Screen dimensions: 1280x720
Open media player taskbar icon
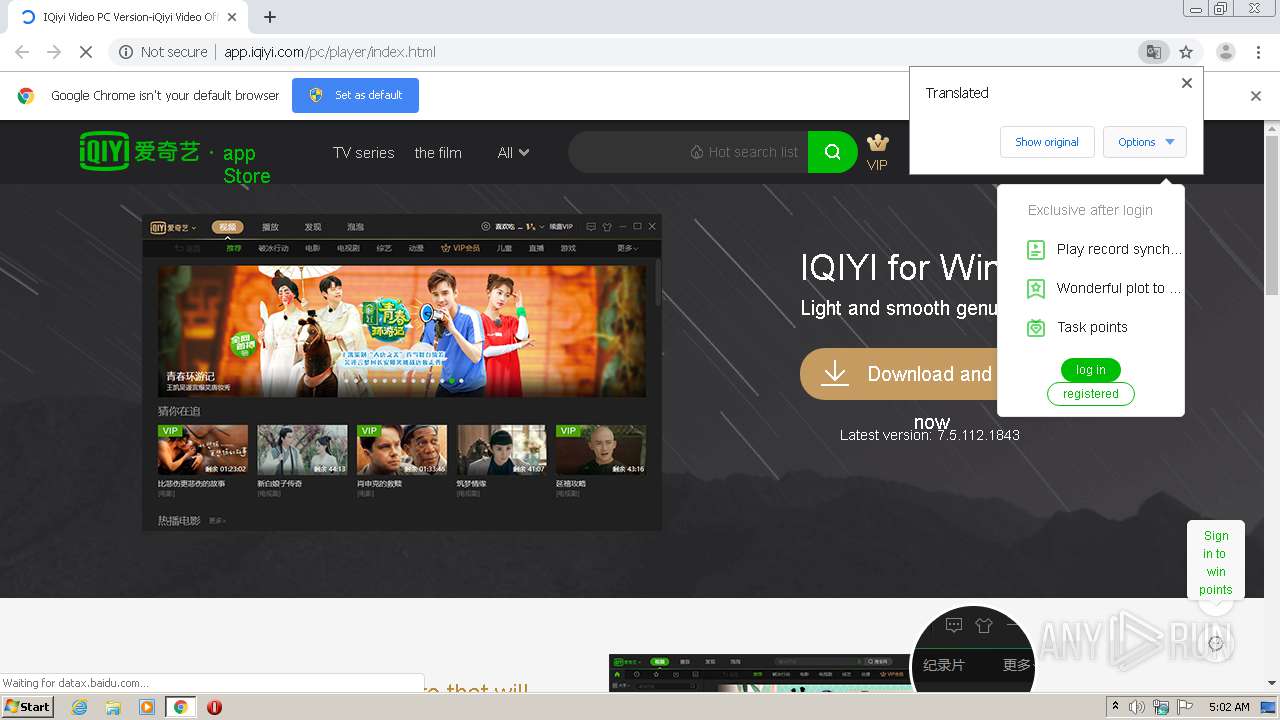(x=147, y=707)
